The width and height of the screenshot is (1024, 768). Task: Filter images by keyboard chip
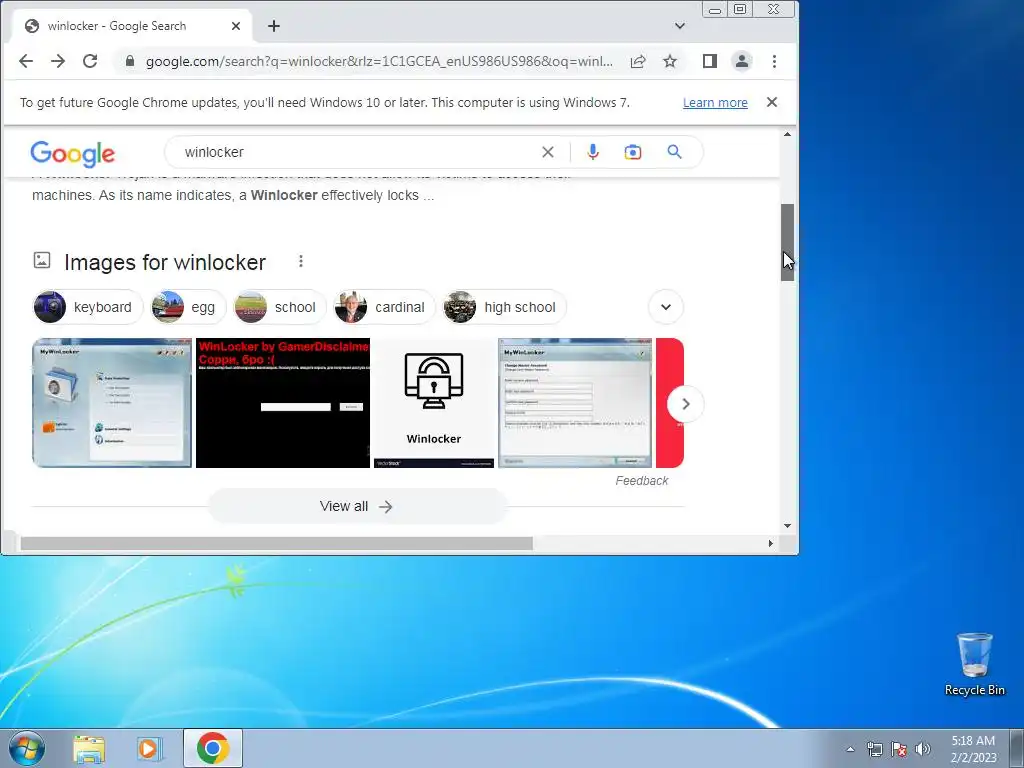[x=88, y=307]
